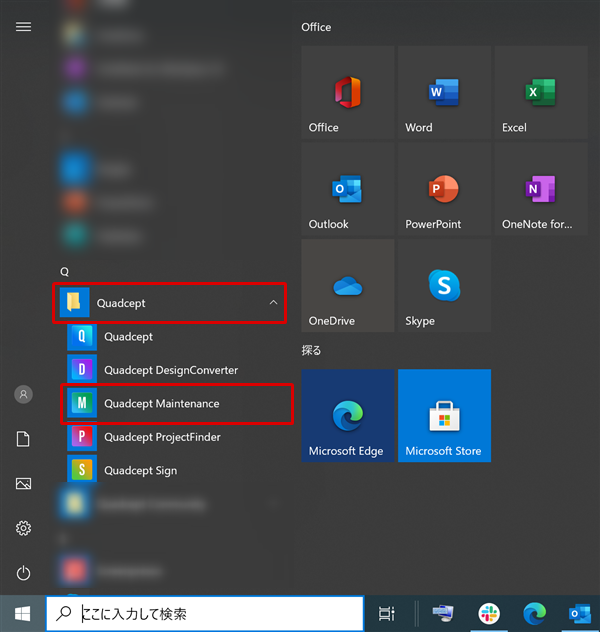Open Slack from the taskbar
The width and height of the screenshot is (600, 632).
pos(489,613)
